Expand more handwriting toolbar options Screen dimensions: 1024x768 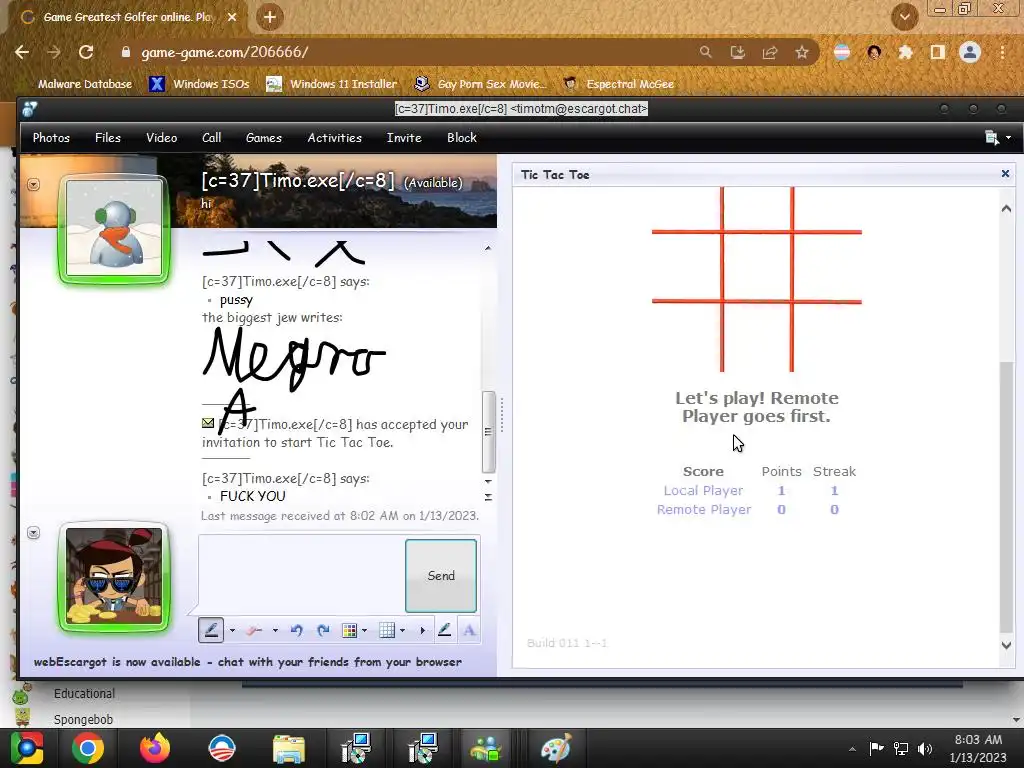[x=423, y=630]
